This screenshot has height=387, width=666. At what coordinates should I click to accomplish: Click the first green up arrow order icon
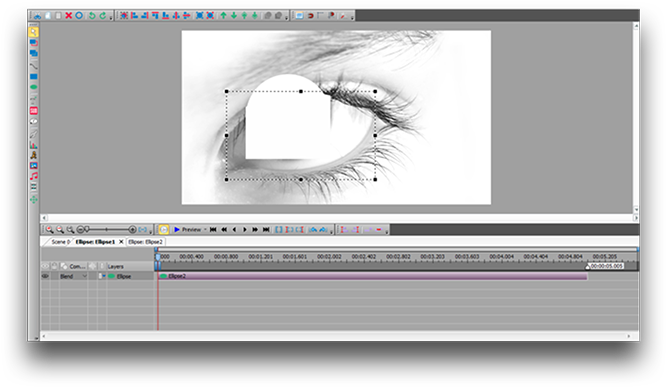tap(223, 16)
